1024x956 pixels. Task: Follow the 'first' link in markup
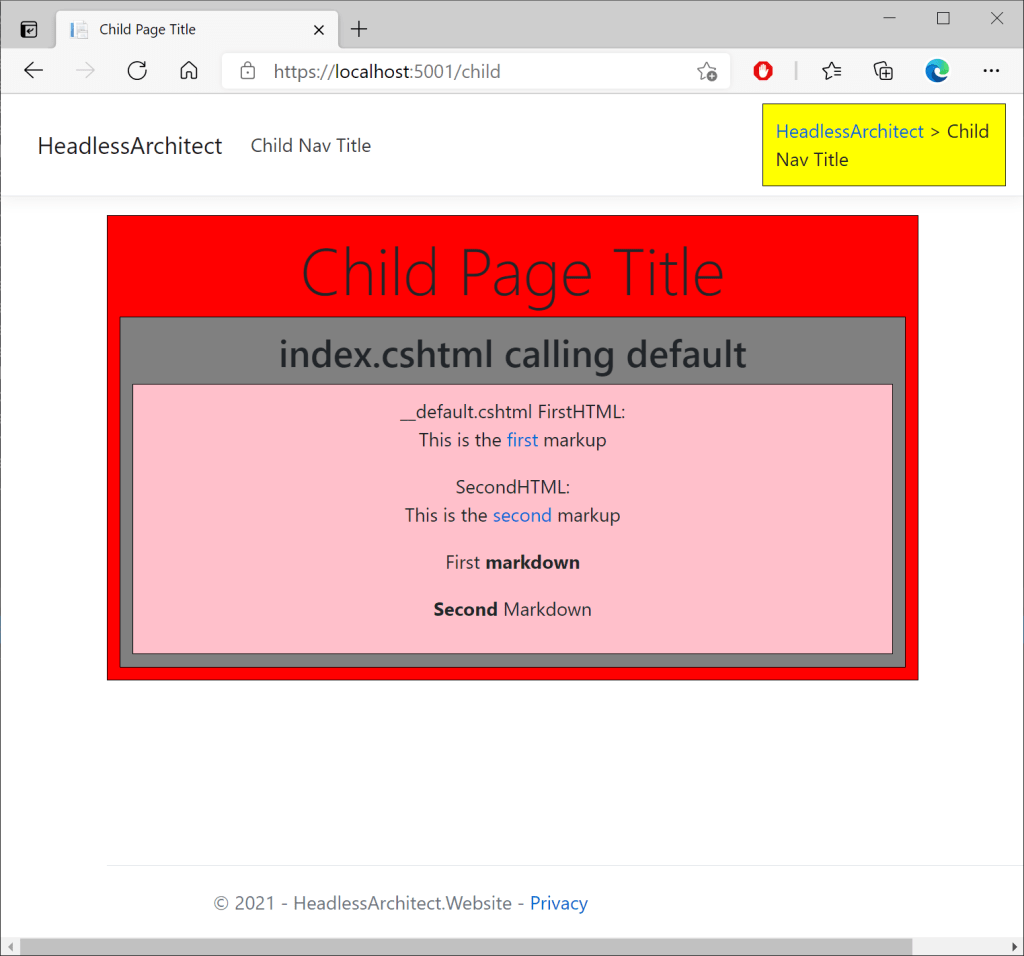(x=522, y=440)
